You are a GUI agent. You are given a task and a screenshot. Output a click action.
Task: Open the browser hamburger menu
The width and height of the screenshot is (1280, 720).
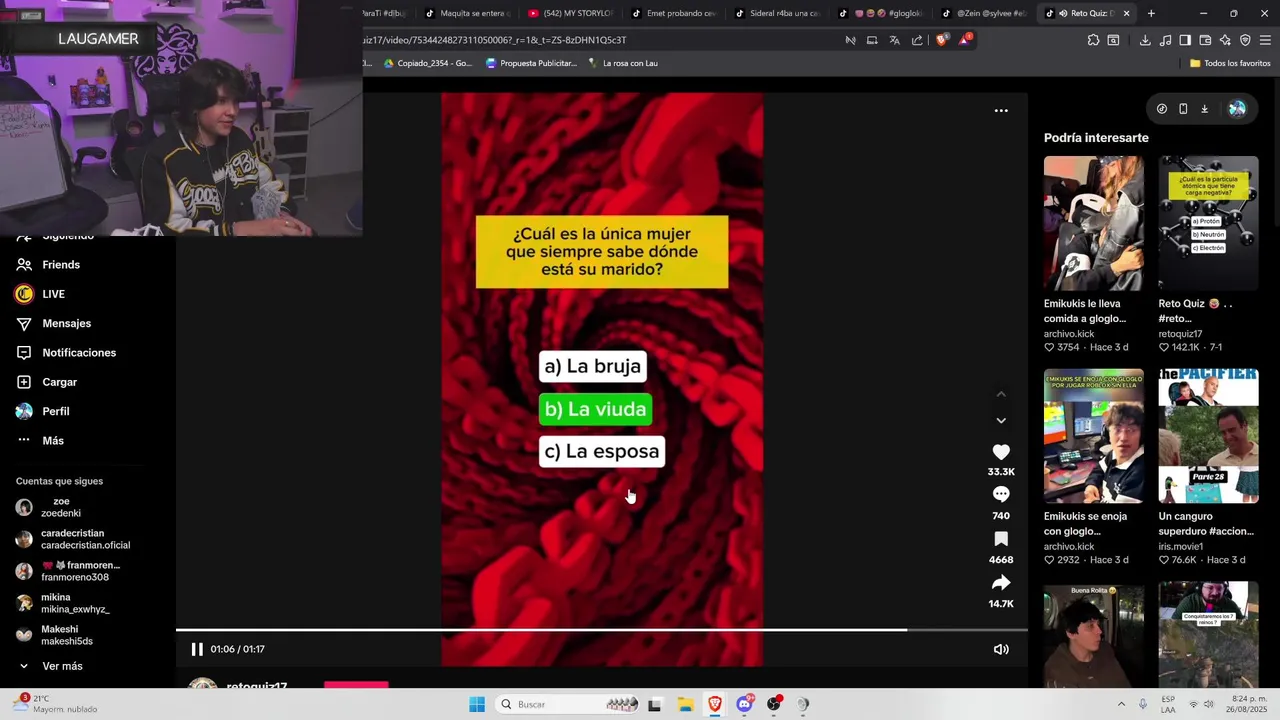coord(1265,40)
